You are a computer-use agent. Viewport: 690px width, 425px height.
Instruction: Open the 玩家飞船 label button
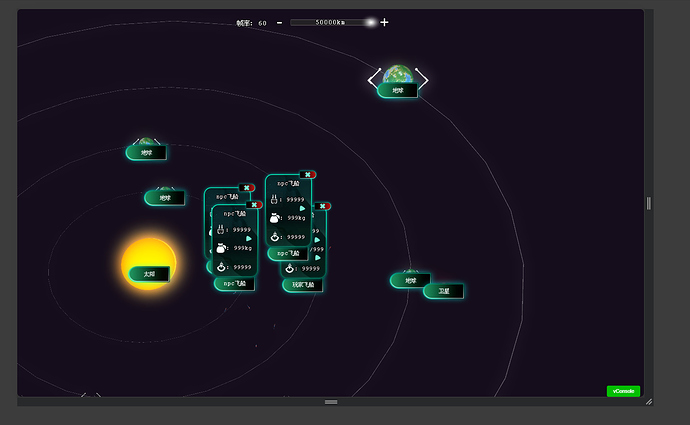click(303, 285)
